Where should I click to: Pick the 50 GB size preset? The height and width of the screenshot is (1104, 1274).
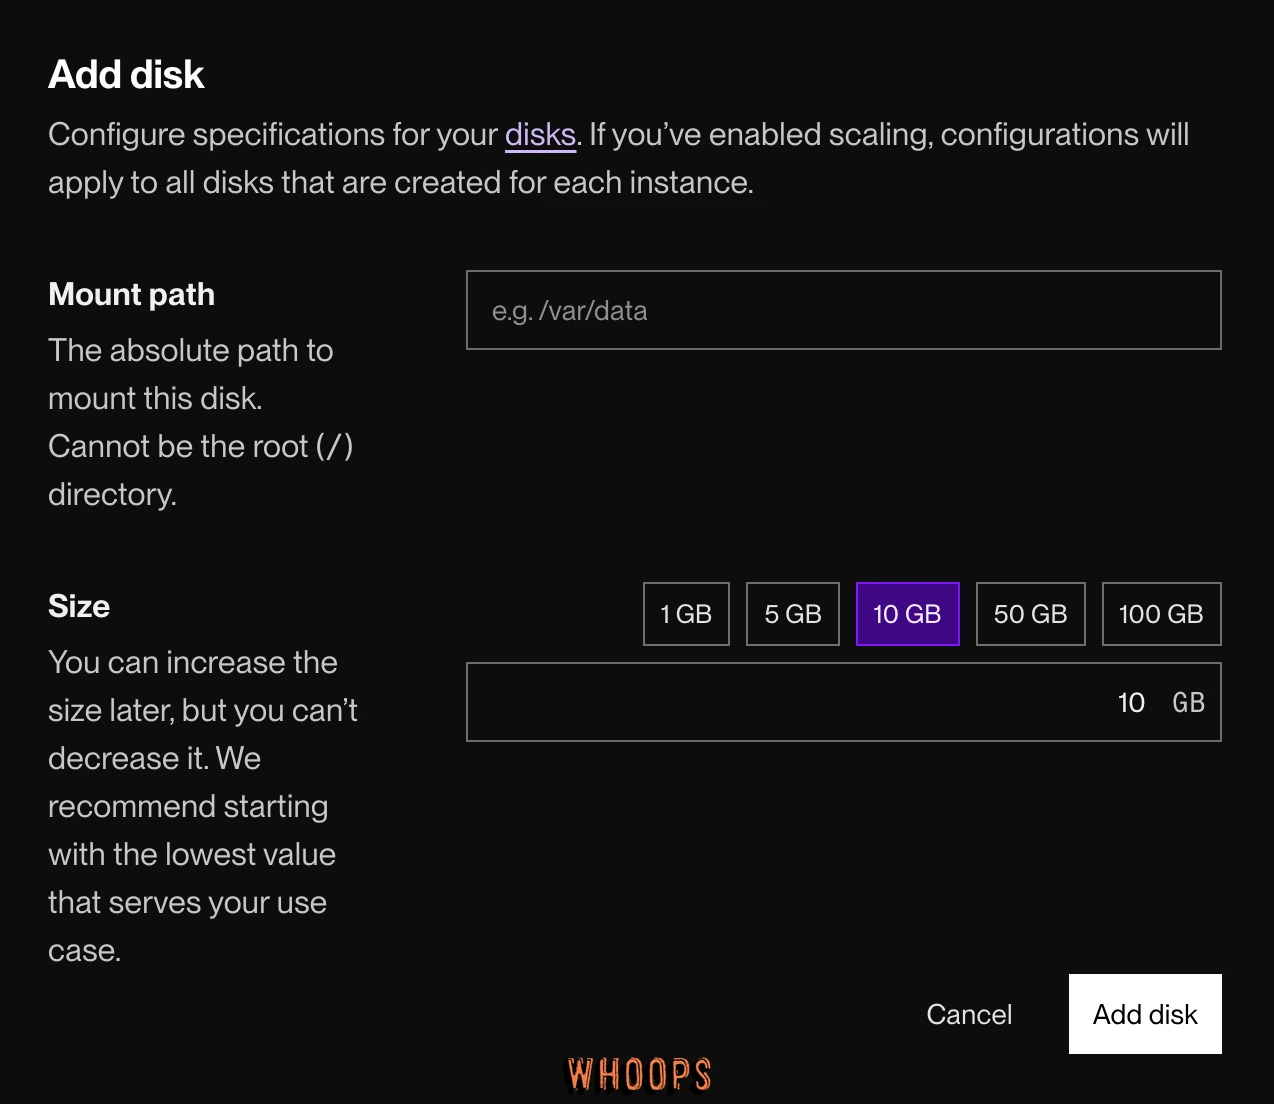1030,614
